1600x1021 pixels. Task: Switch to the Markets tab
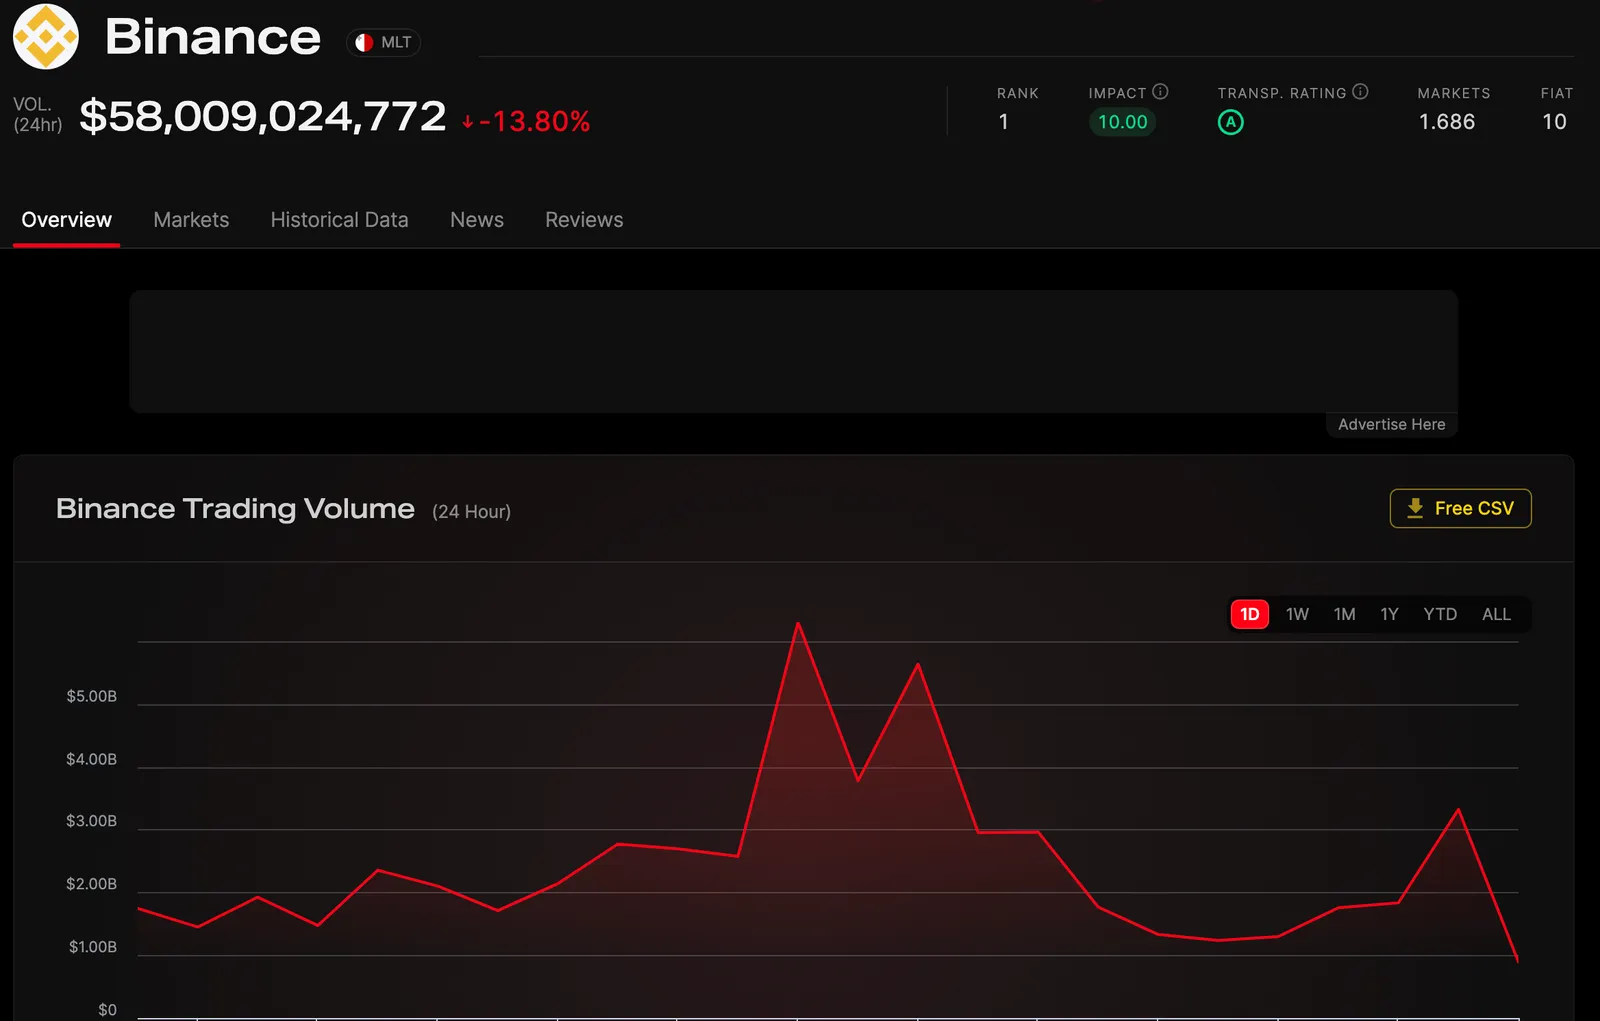(x=191, y=220)
